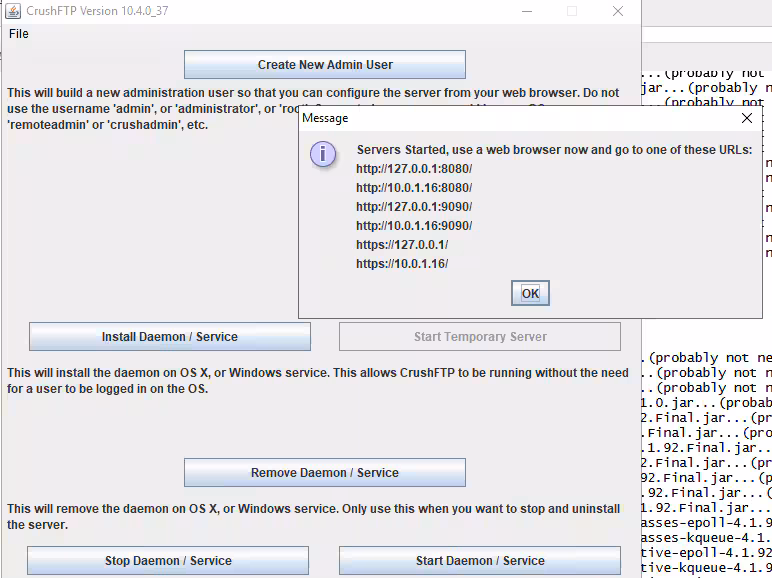This screenshot has width=772, height=578.
Task: Maximize the CrushFTP window
Action: [x=572, y=11]
